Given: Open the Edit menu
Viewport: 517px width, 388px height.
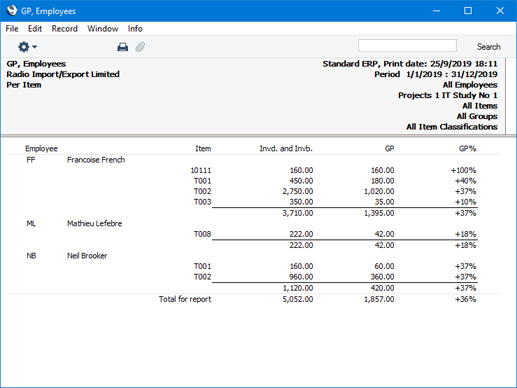Looking at the screenshot, I should click(x=35, y=29).
